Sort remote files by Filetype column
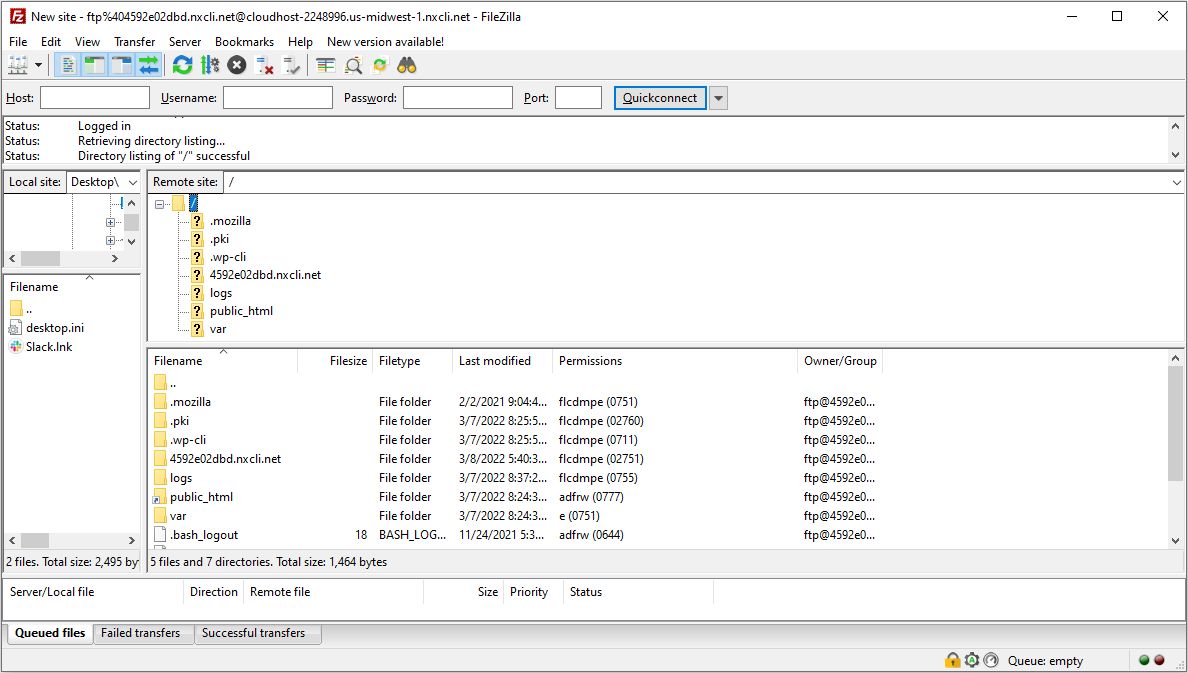The height and width of the screenshot is (673, 1188). (x=412, y=361)
